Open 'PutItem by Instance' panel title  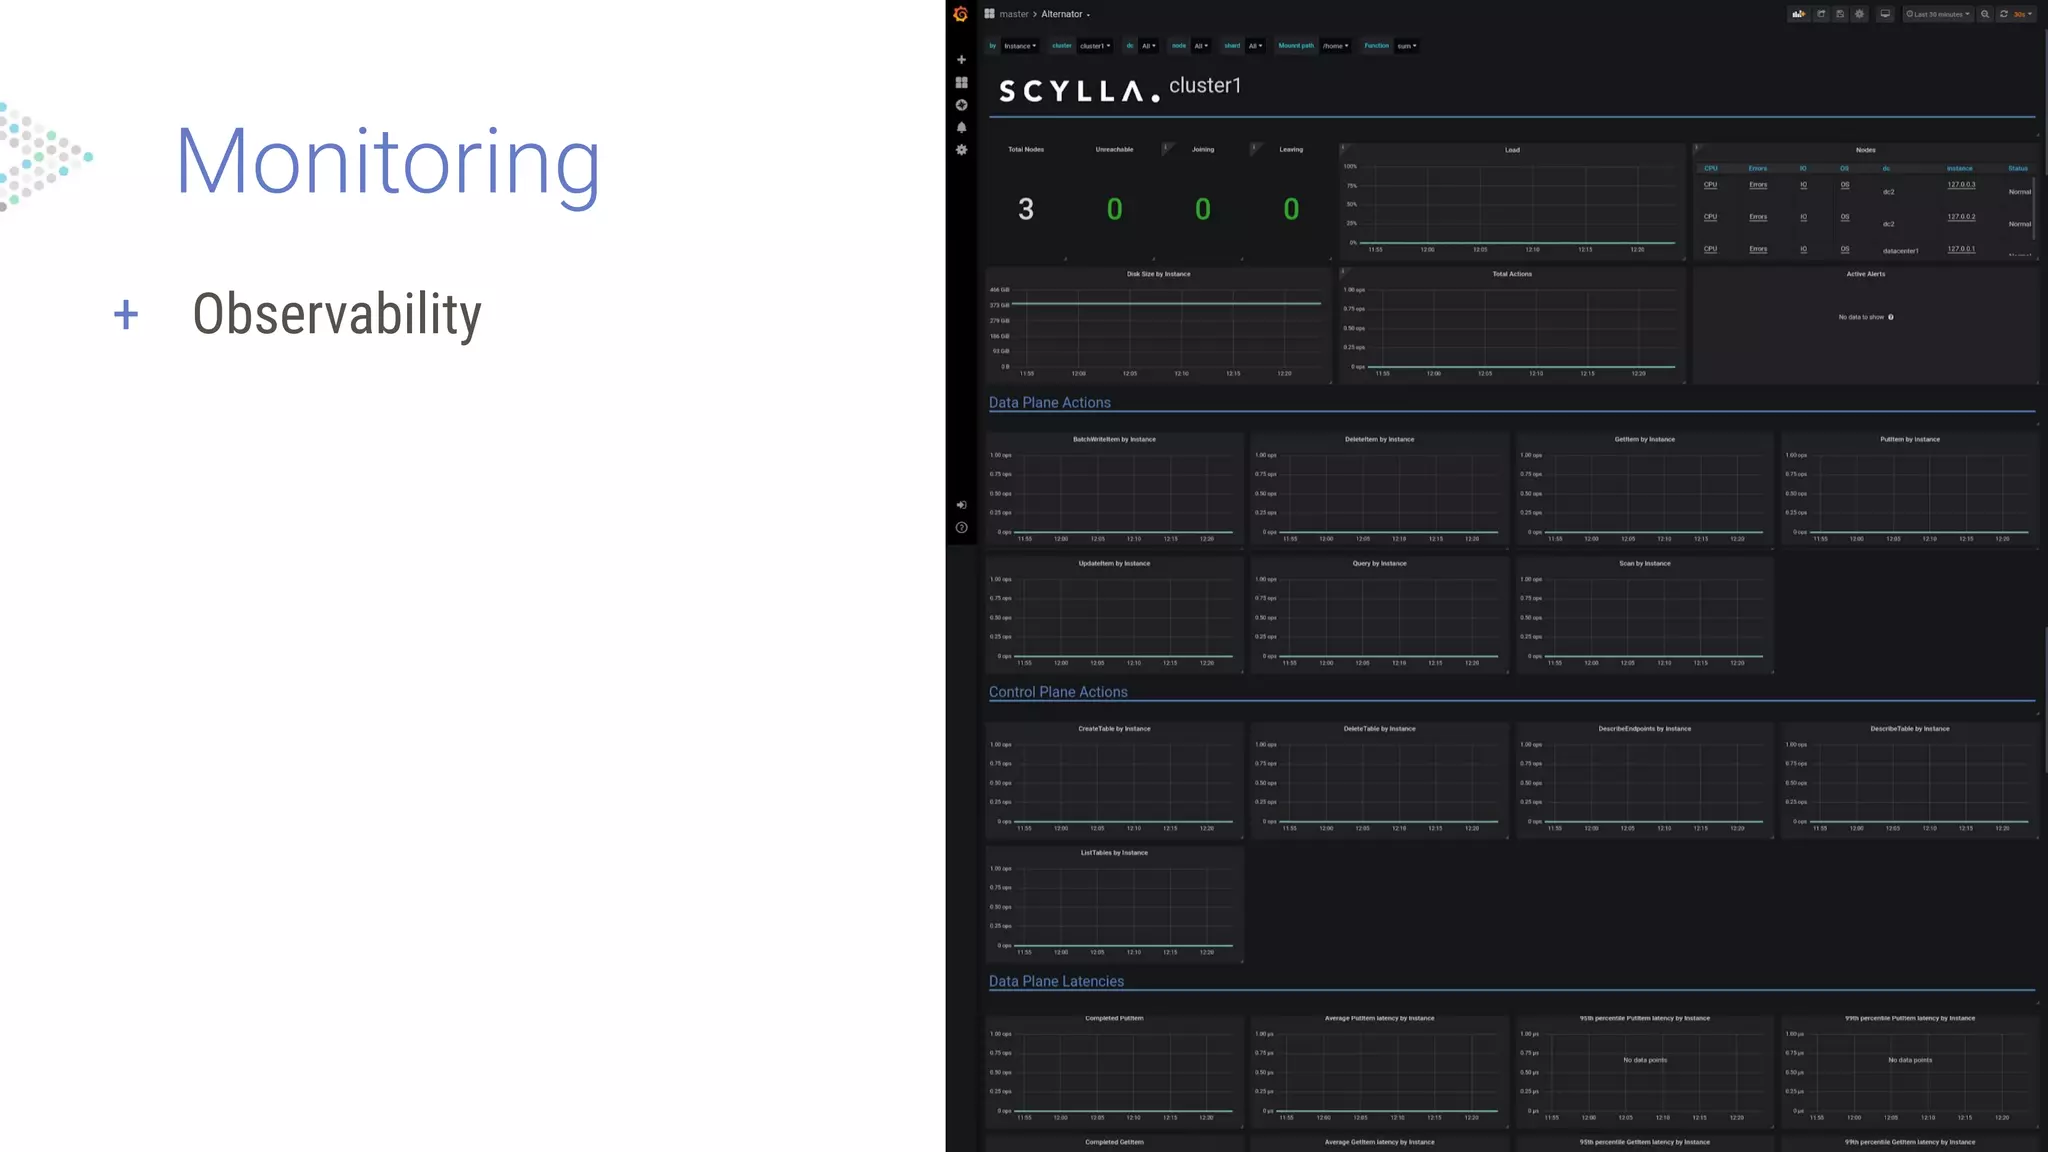click(1909, 439)
